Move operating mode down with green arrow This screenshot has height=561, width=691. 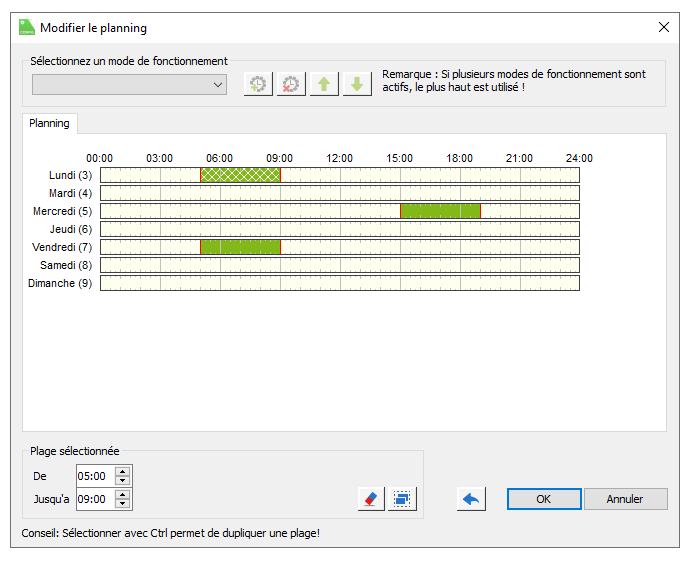(x=357, y=85)
